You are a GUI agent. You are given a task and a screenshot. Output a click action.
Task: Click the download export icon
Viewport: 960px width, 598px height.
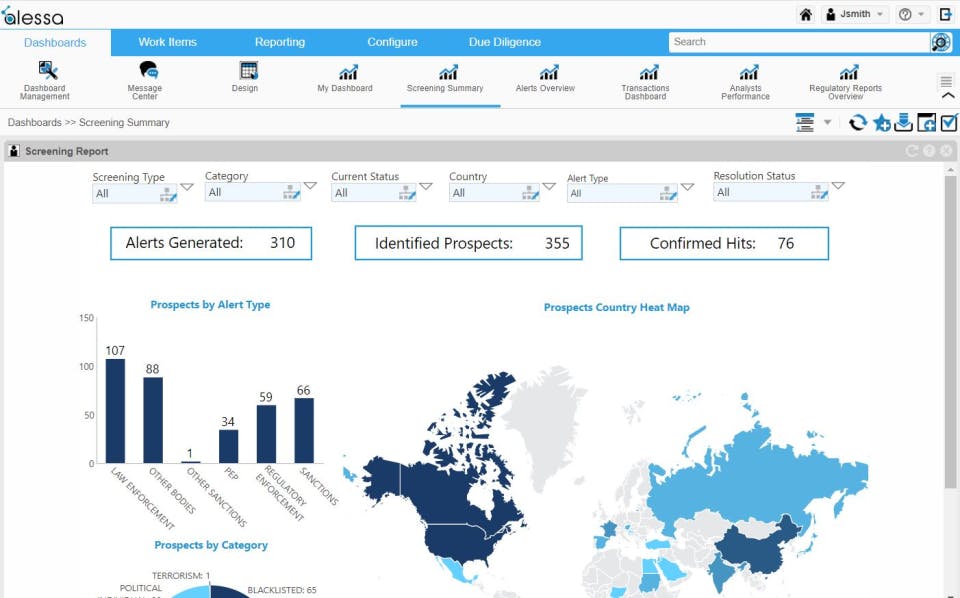[x=903, y=122]
